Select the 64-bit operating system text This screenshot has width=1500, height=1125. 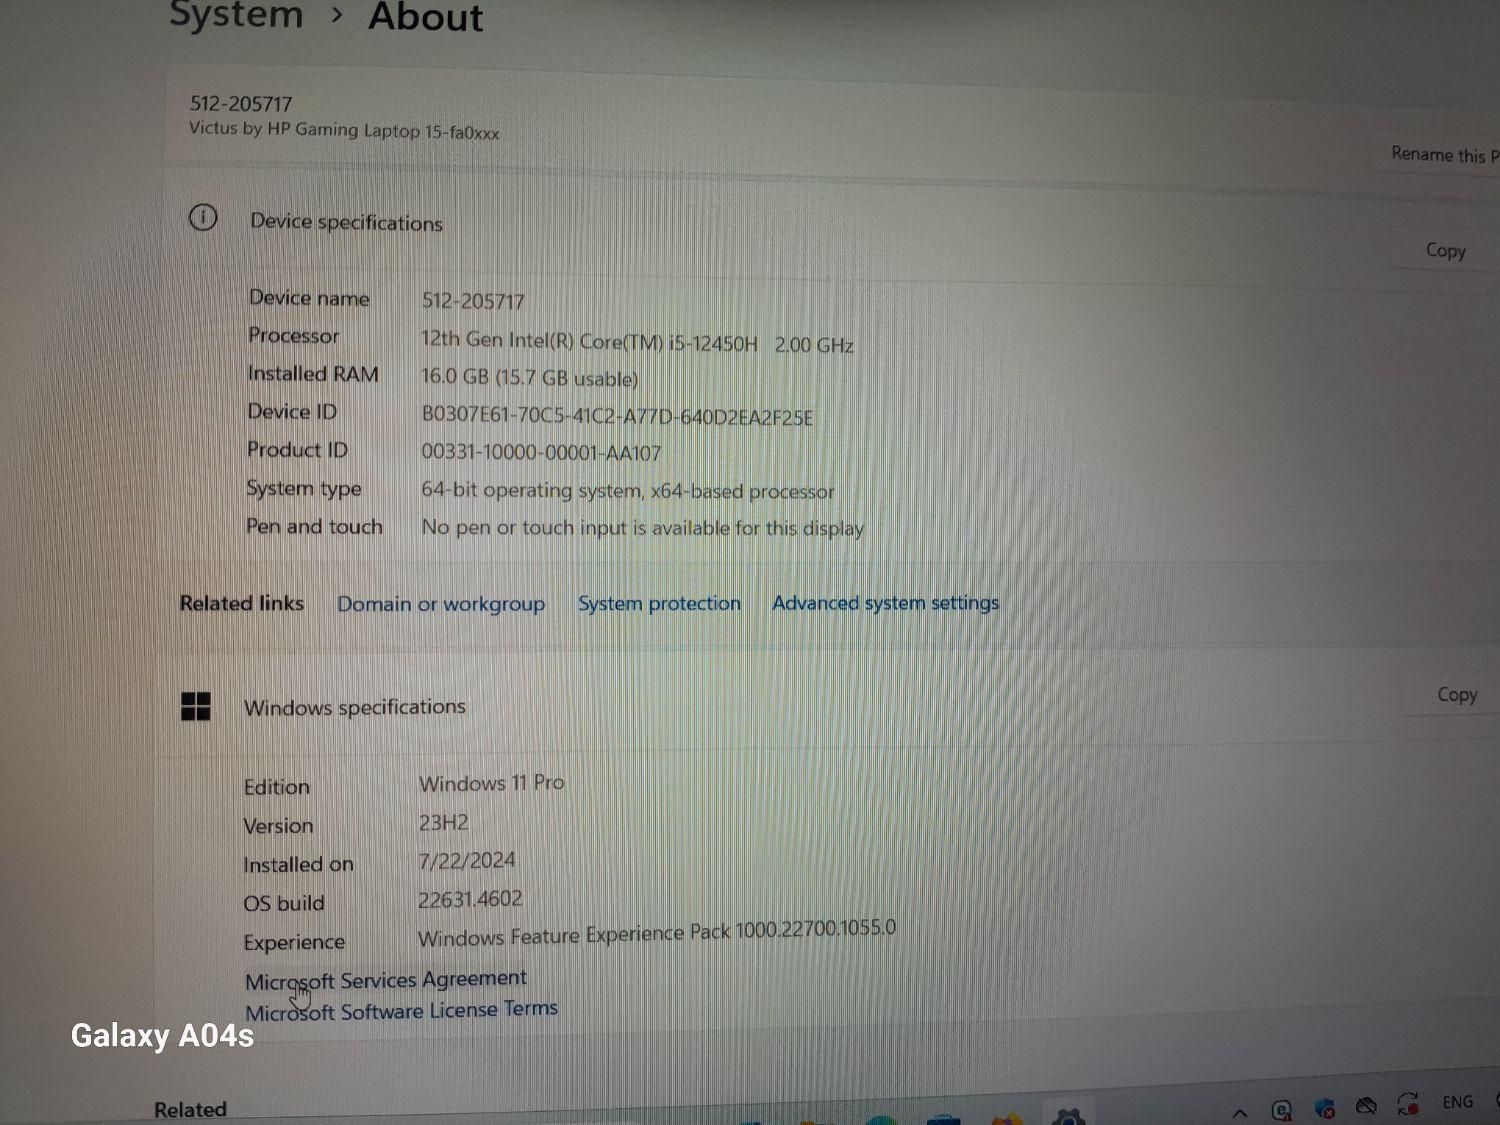[x=627, y=490]
